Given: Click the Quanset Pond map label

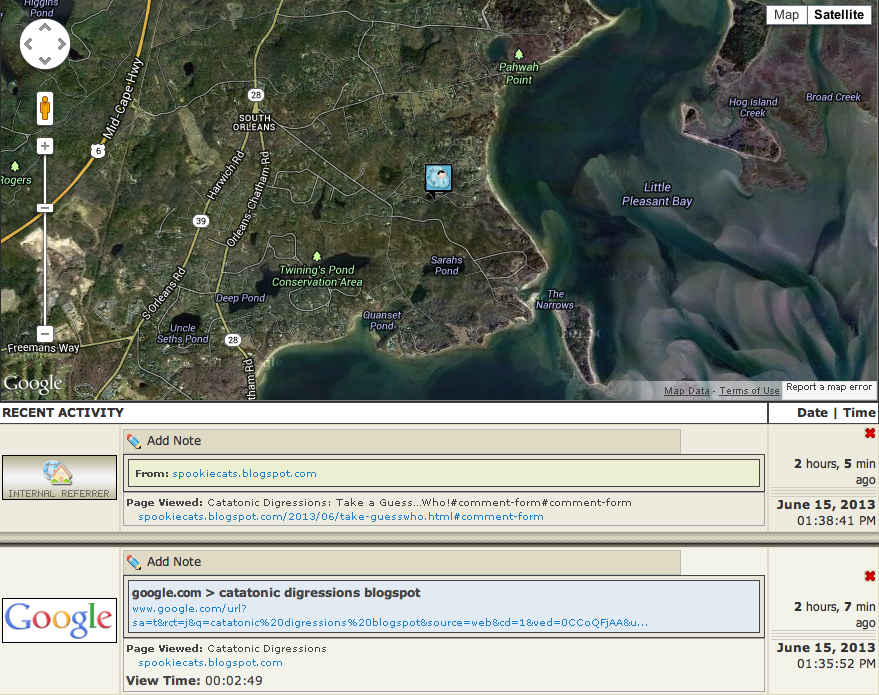Looking at the screenshot, I should (382, 320).
